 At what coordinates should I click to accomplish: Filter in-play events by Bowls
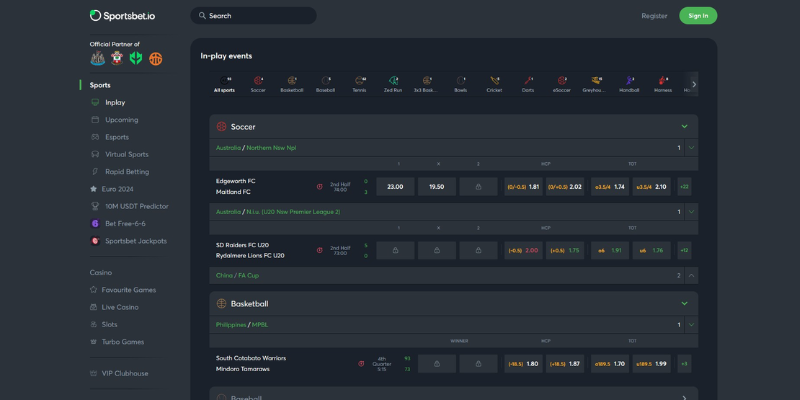[461, 84]
